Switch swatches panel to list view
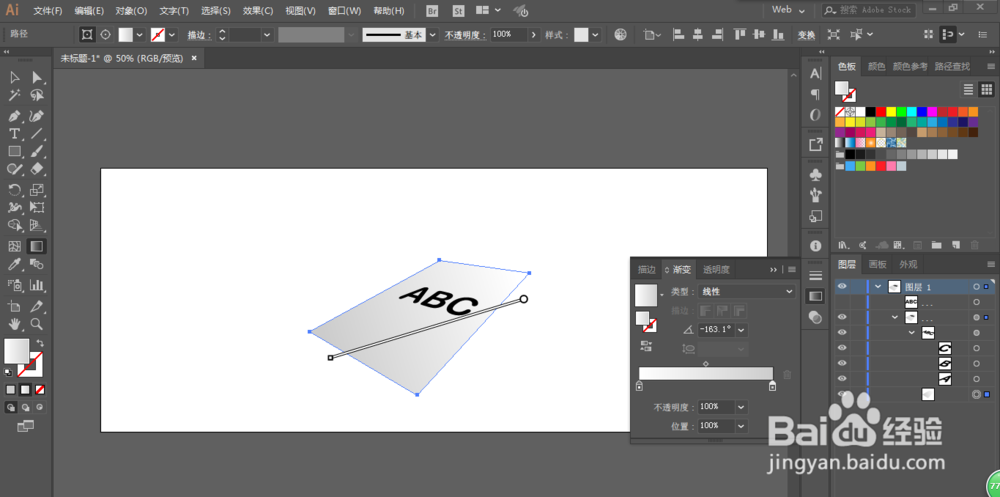This screenshot has width=1000, height=497. pyautogui.click(x=968, y=89)
